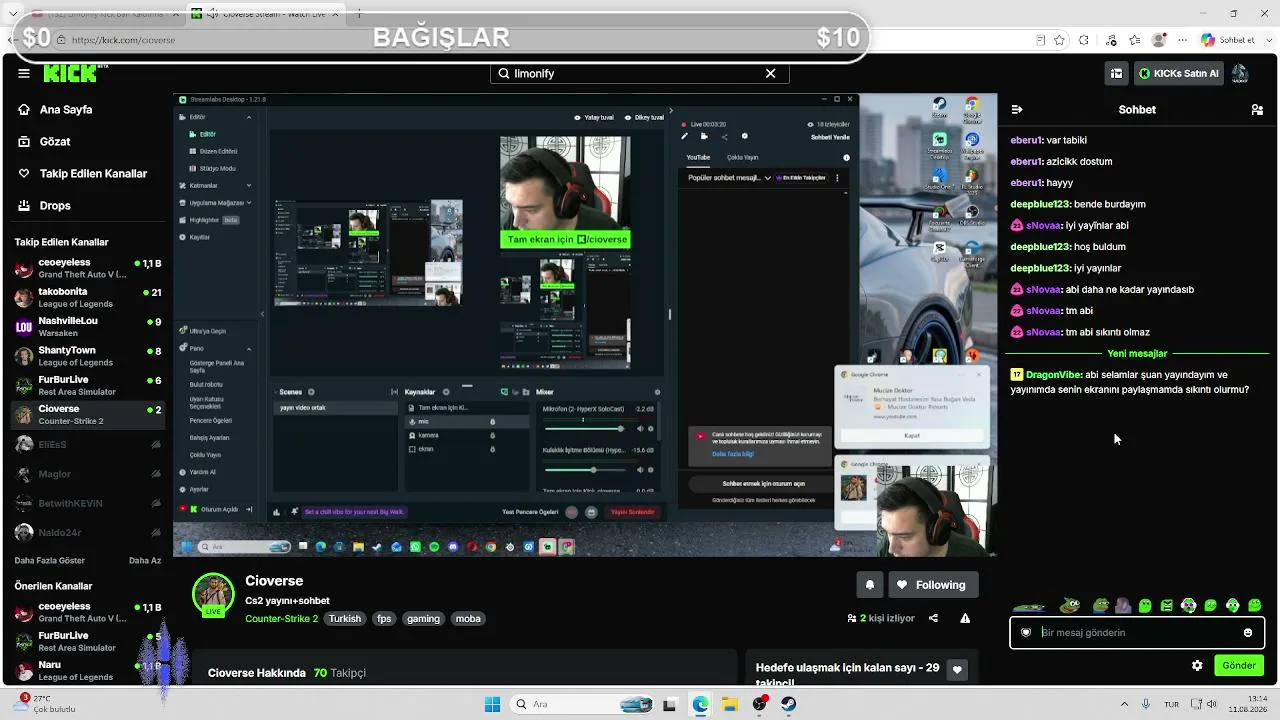Open the offline Naldo24r channel

coord(88,532)
